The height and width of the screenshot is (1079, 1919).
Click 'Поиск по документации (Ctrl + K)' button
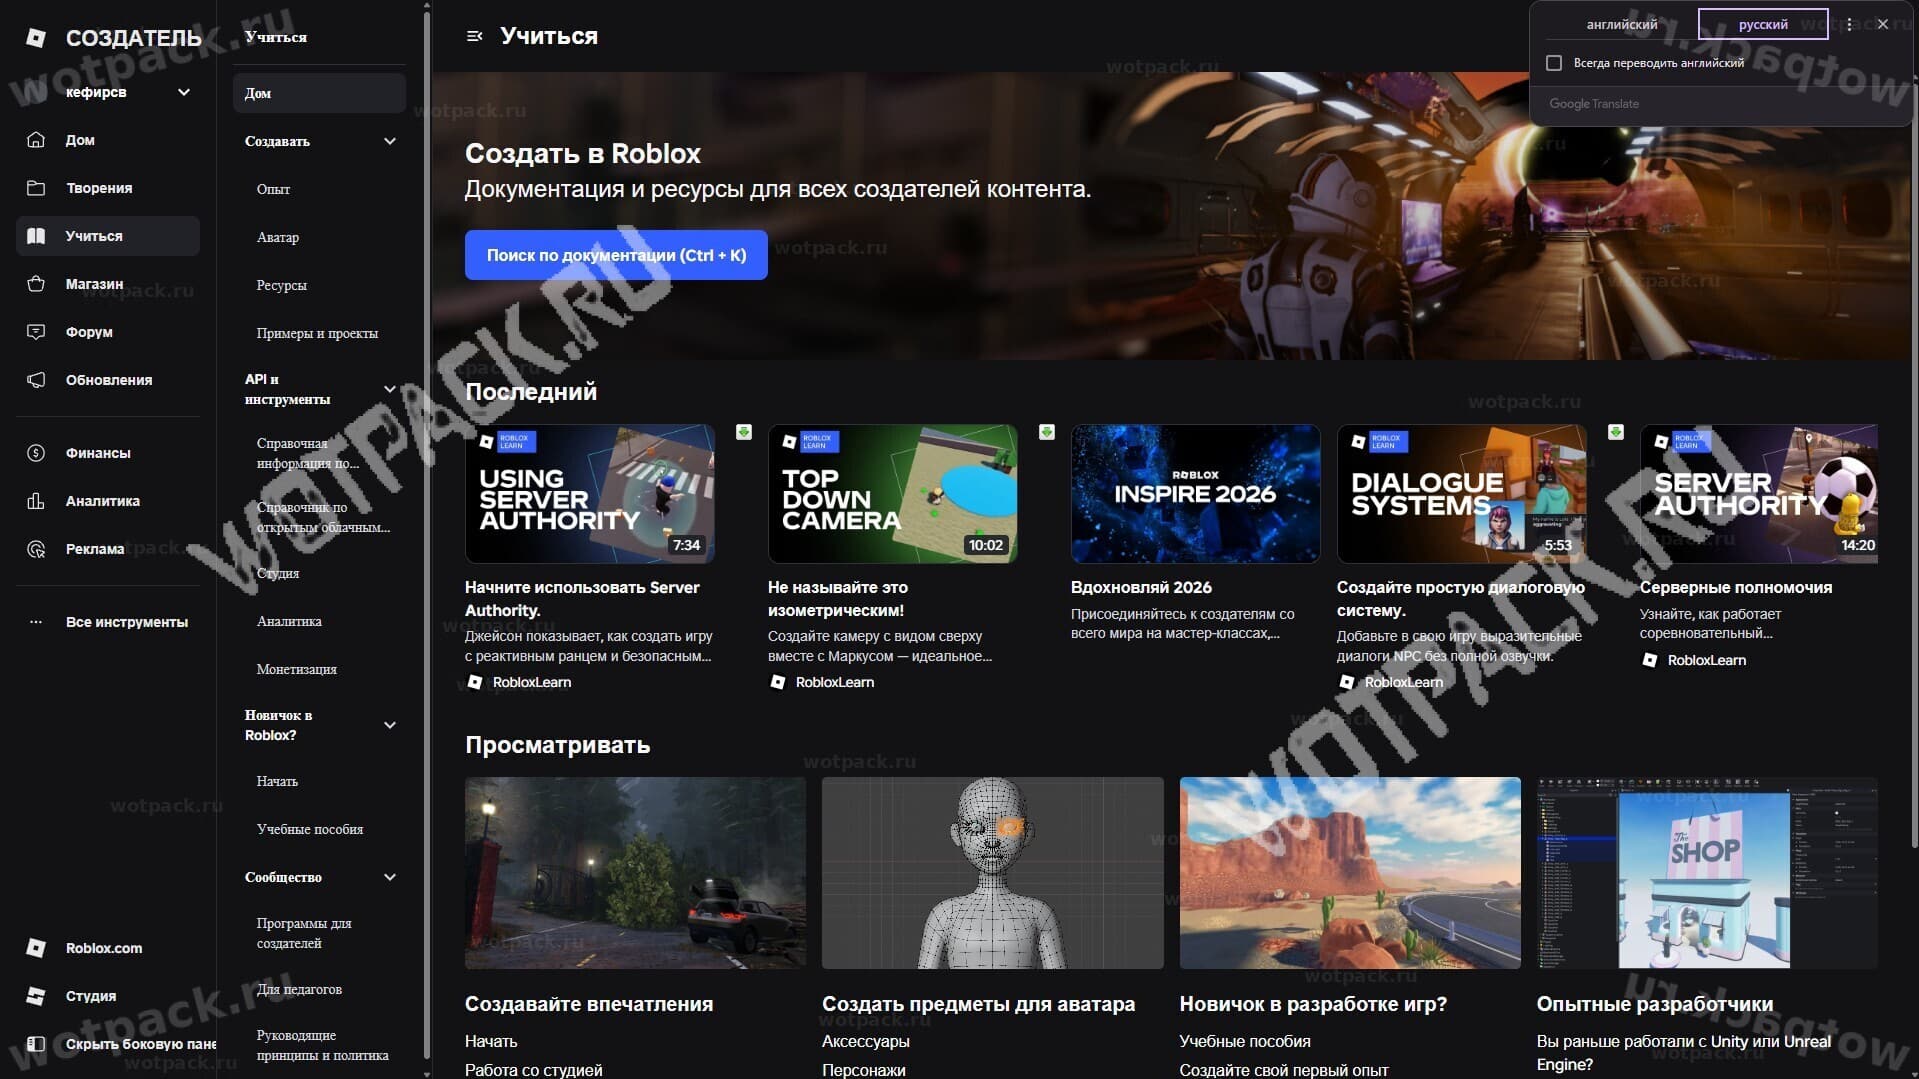point(616,255)
